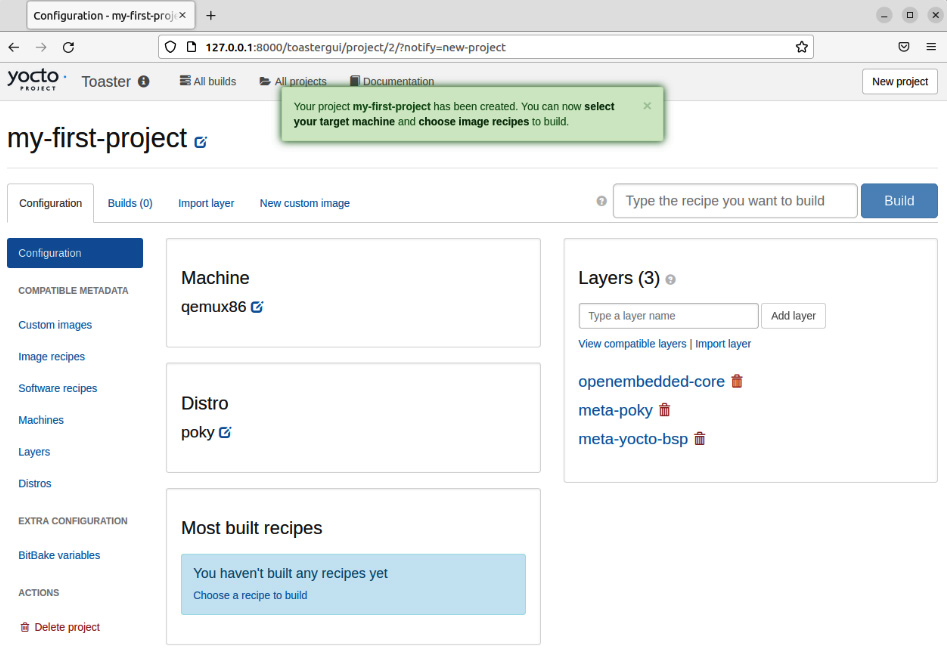Open Pocket save icon in toolbar

[904, 47]
